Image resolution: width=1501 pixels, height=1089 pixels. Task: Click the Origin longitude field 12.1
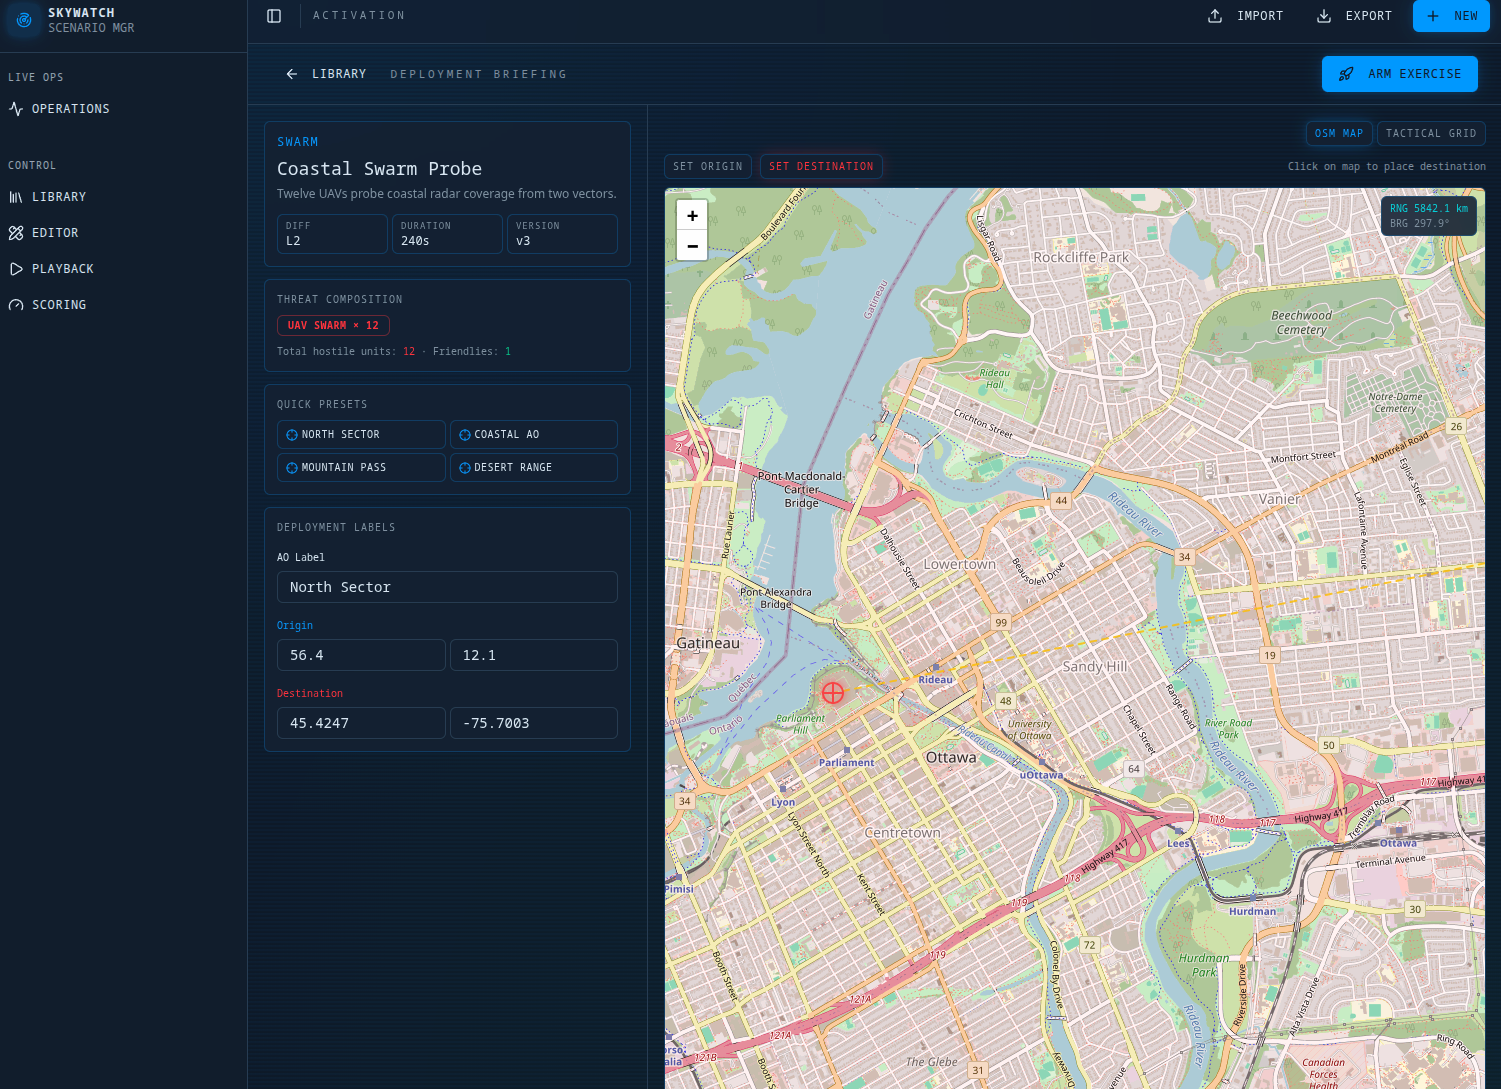pos(534,655)
